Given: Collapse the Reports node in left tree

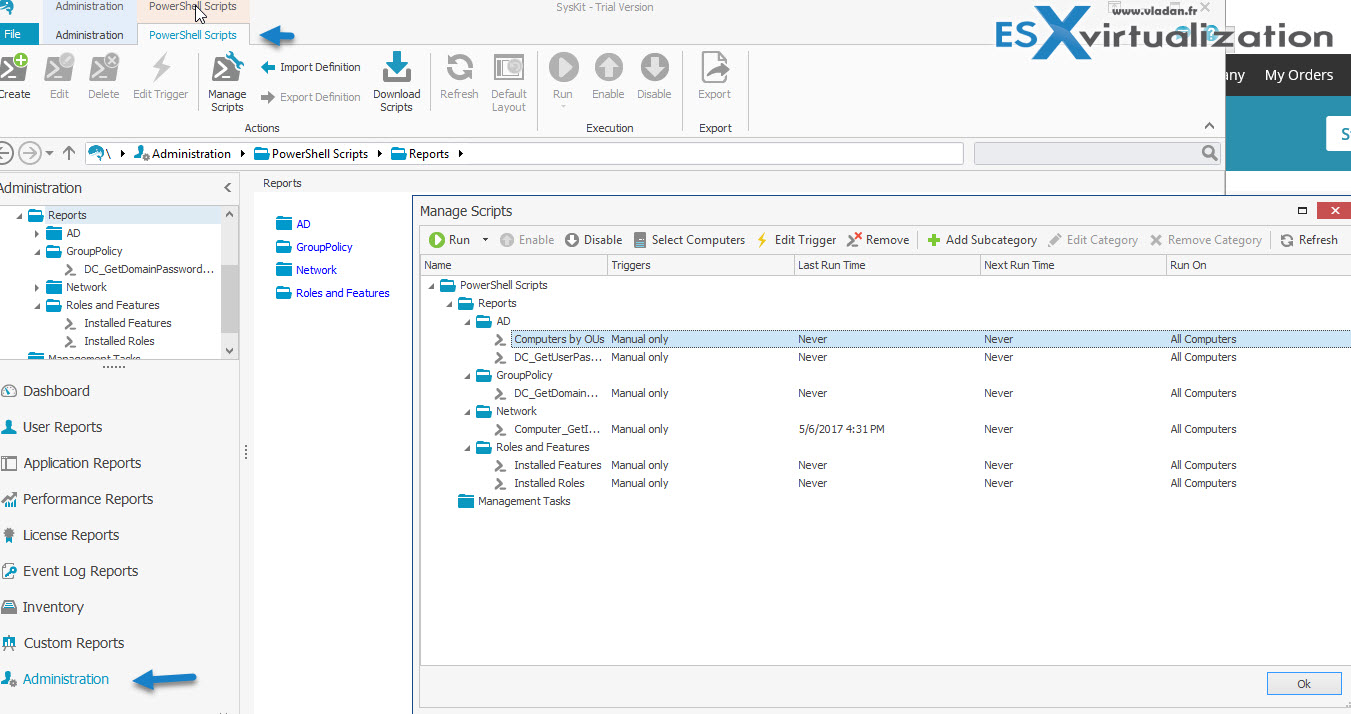Looking at the screenshot, I should tap(19, 215).
